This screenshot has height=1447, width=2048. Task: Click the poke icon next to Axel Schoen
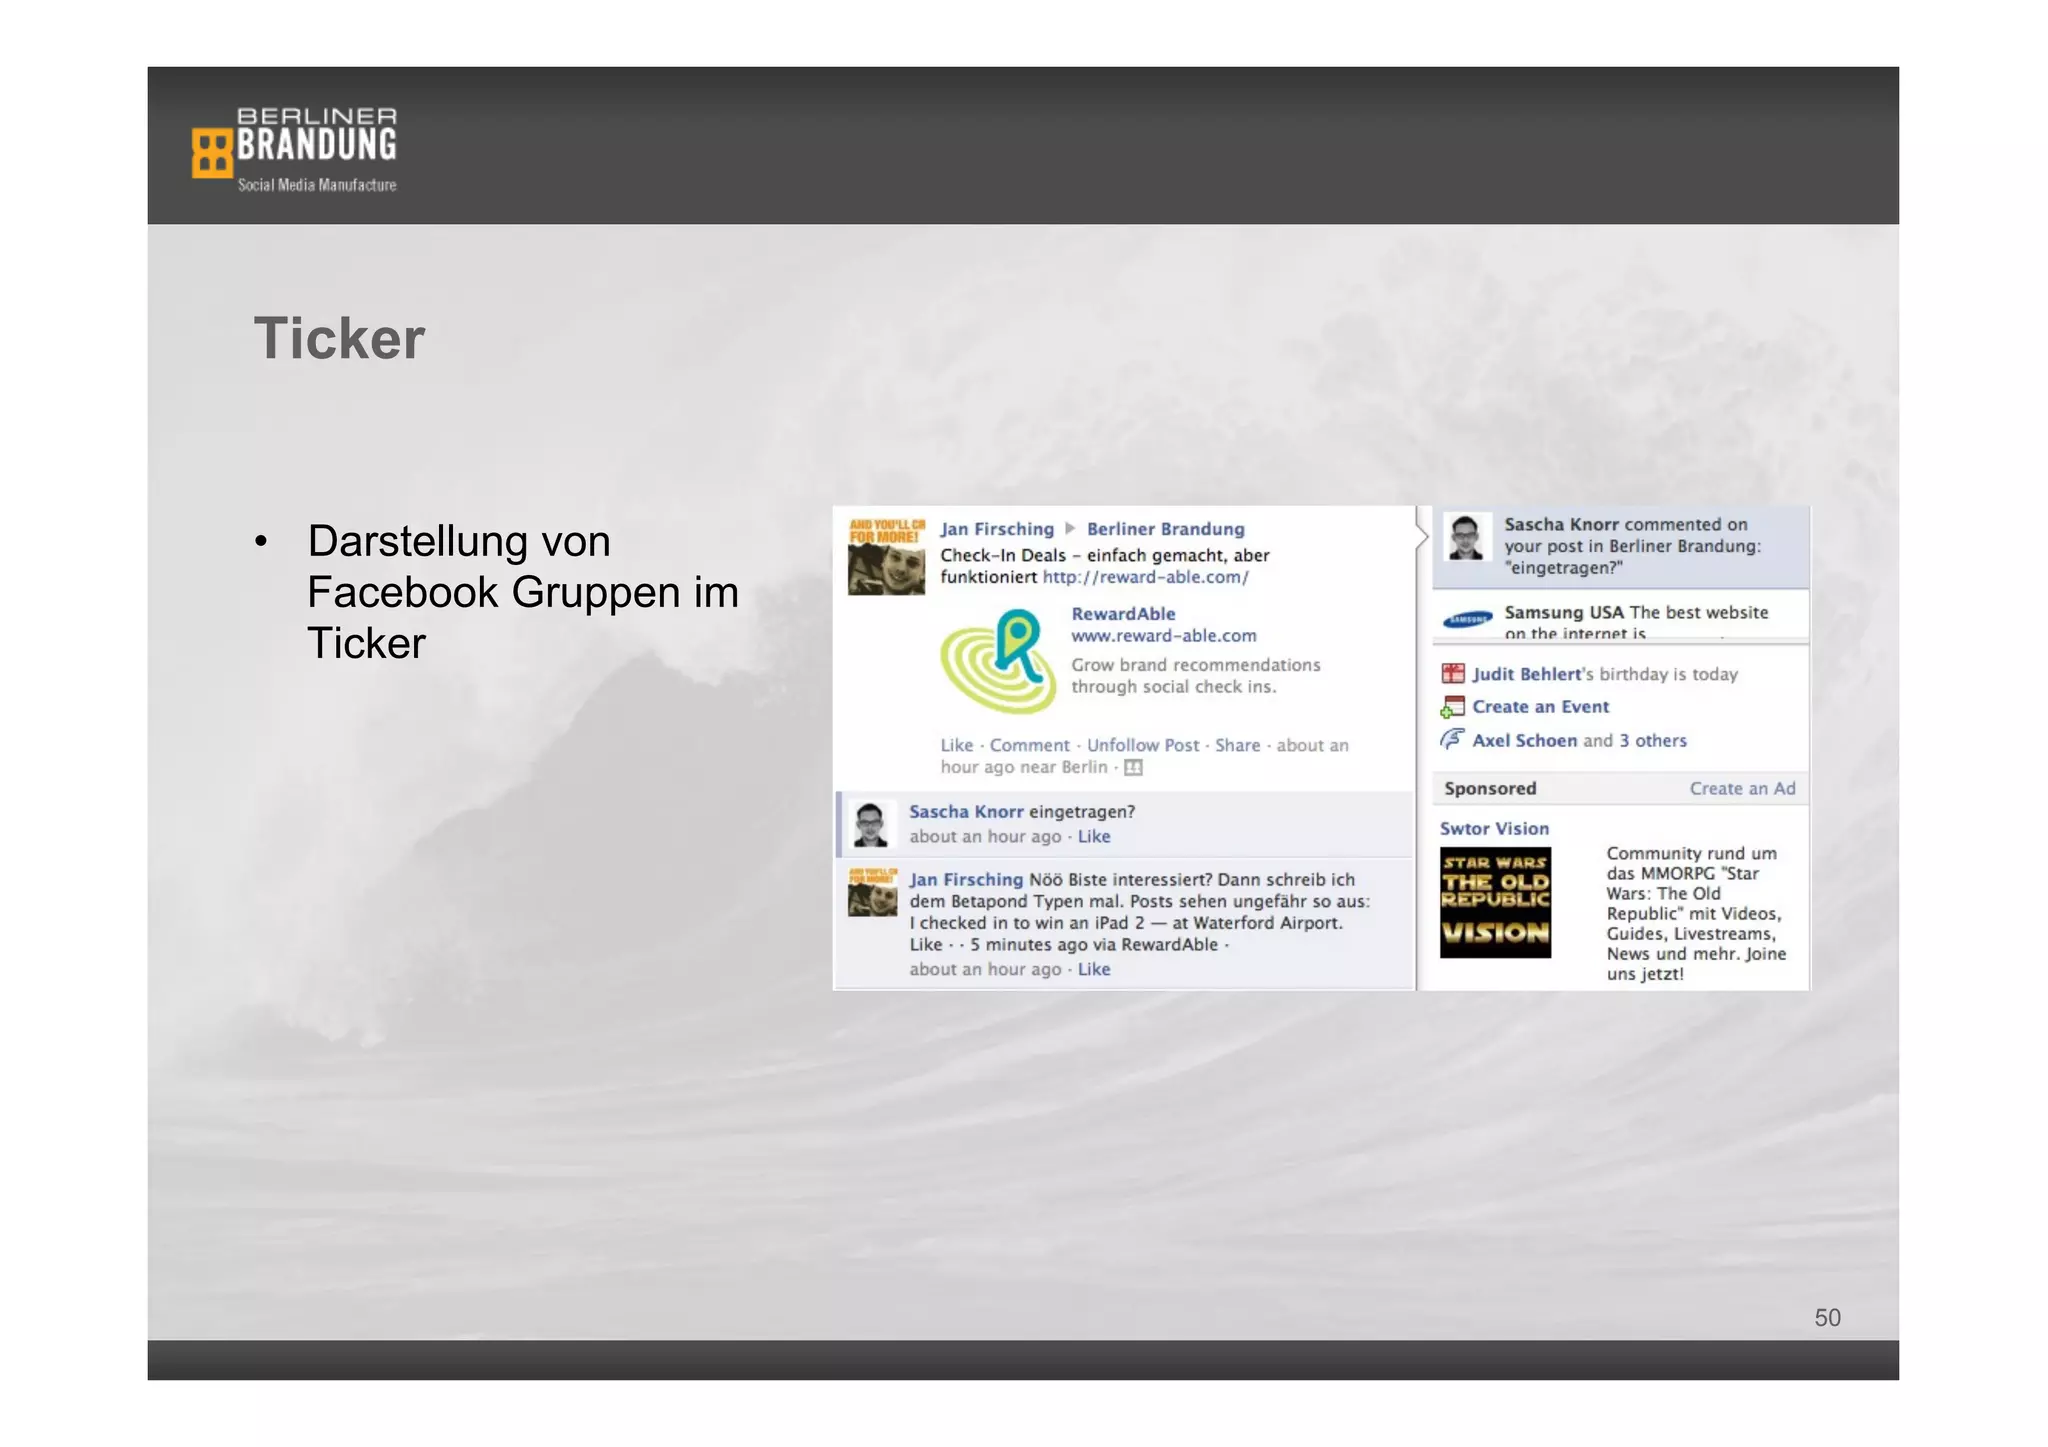pos(1452,740)
